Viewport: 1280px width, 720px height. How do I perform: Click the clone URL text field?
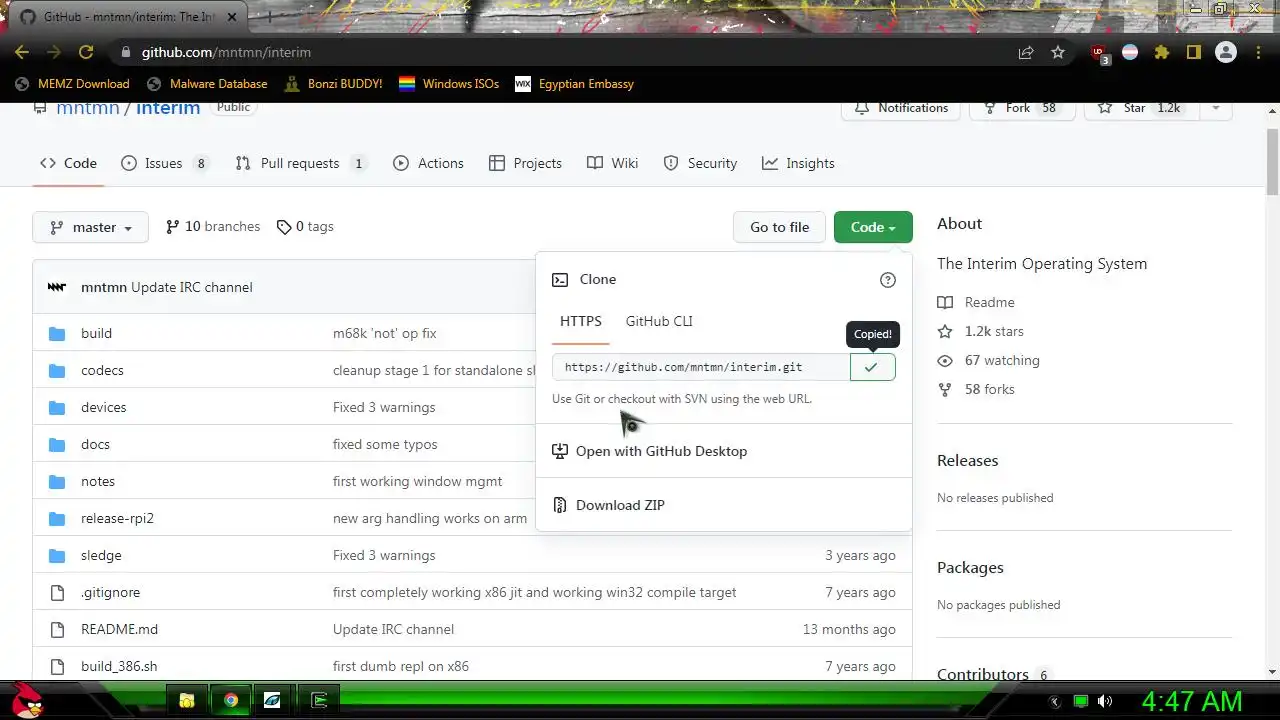pos(701,367)
